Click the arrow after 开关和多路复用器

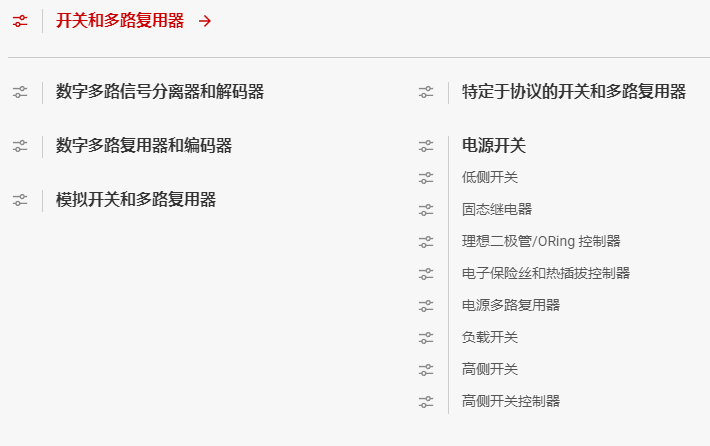pyautogui.click(x=205, y=21)
